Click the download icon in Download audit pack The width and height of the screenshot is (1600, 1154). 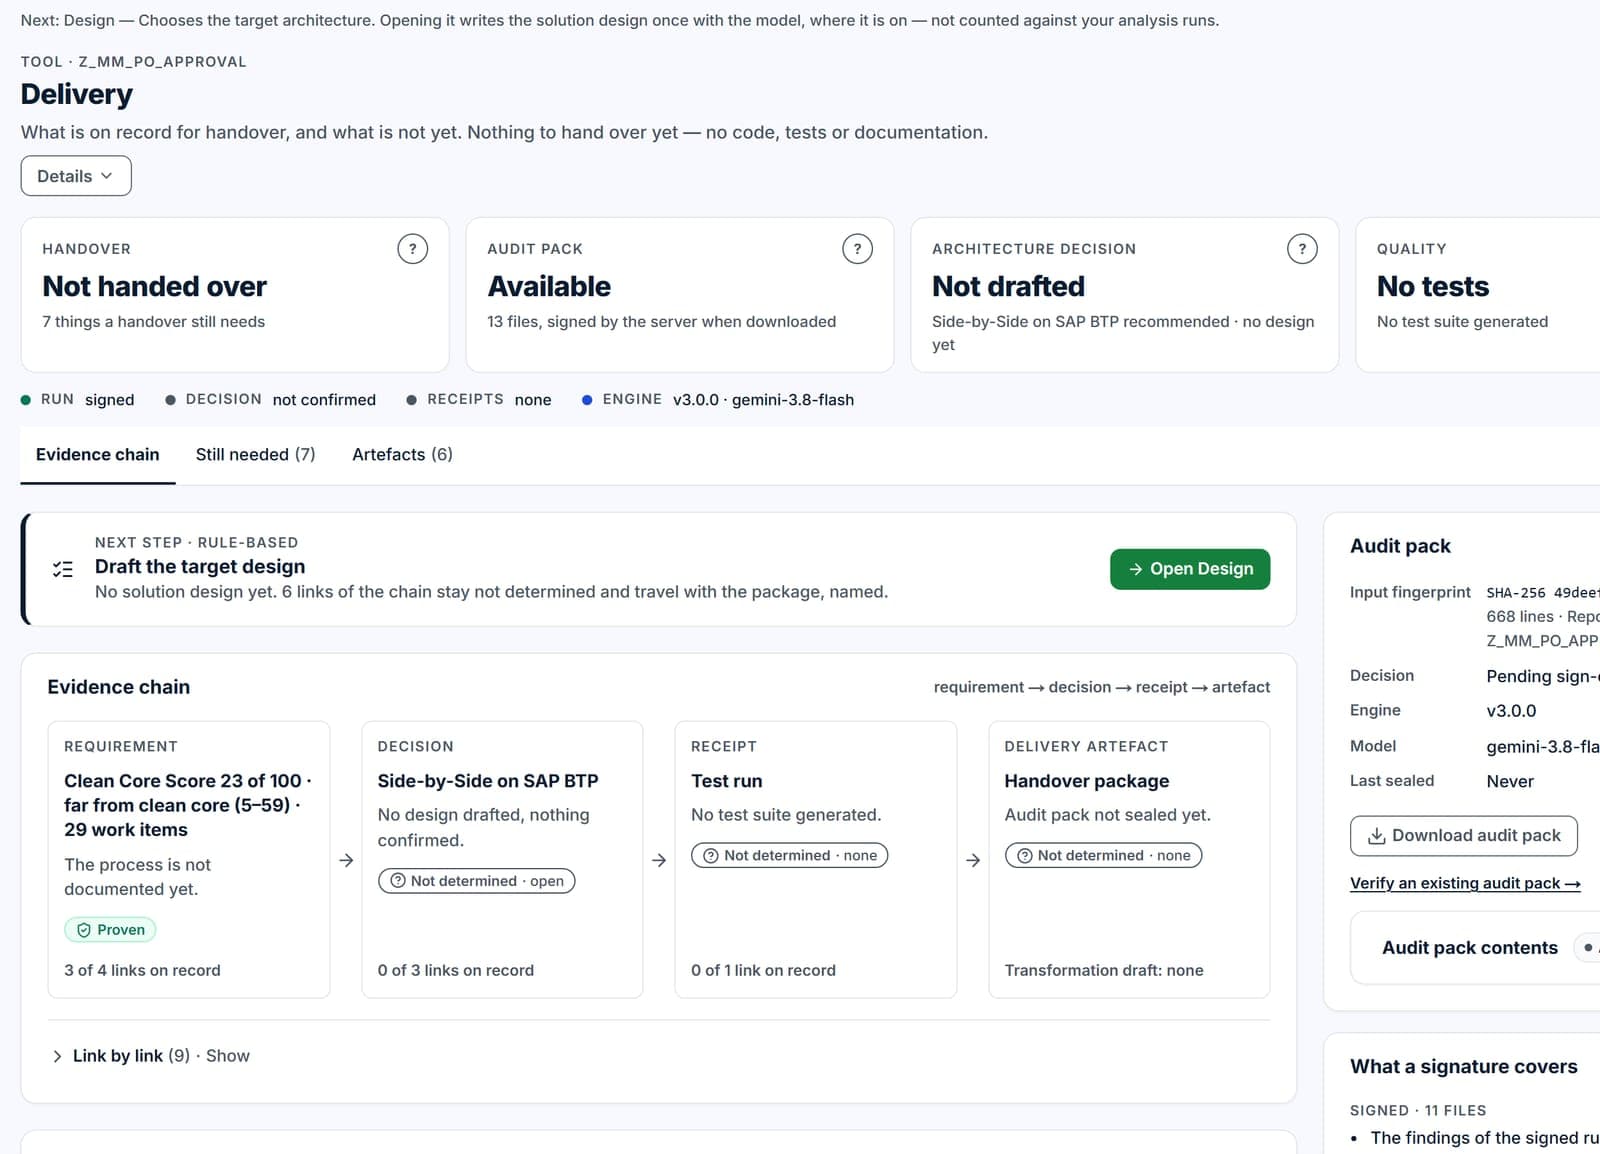coord(1376,836)
